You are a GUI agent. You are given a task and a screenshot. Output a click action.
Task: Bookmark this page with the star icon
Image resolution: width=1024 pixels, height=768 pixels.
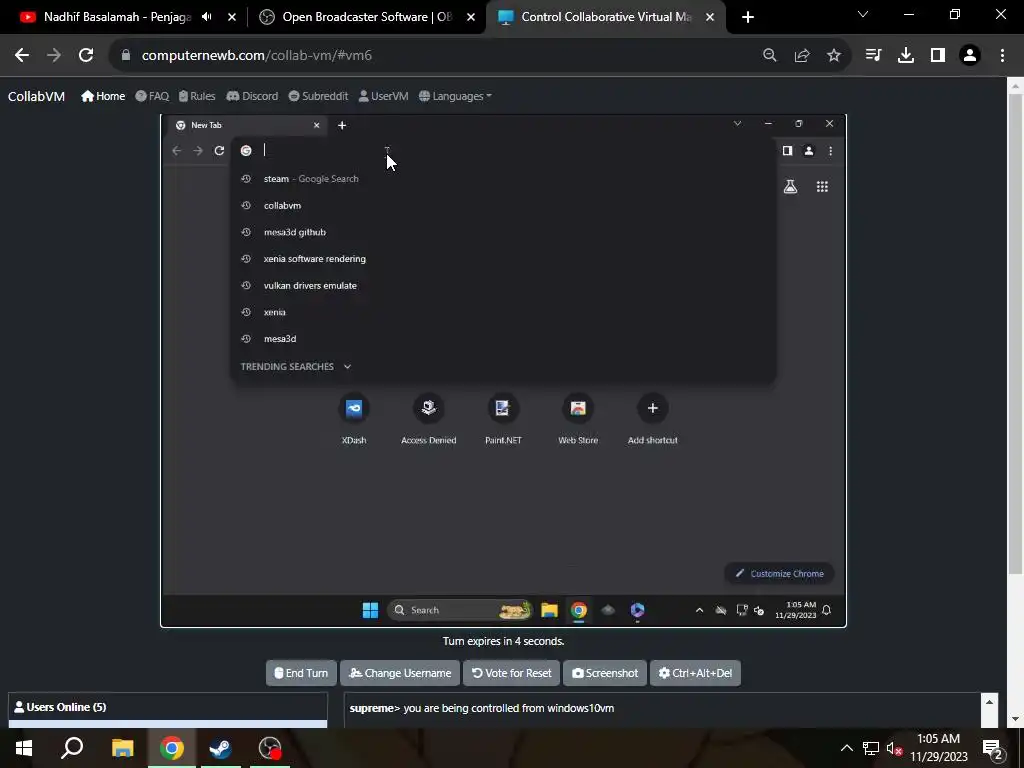pyautogui.click(x=834, y=56)
